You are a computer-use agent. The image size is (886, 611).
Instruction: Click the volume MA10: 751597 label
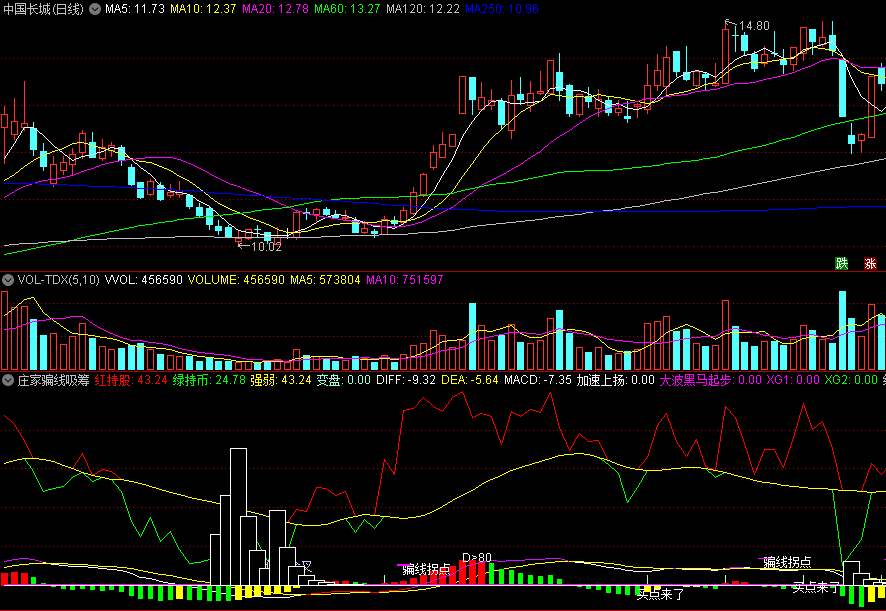pyautogui.click(x=405, y=280)
